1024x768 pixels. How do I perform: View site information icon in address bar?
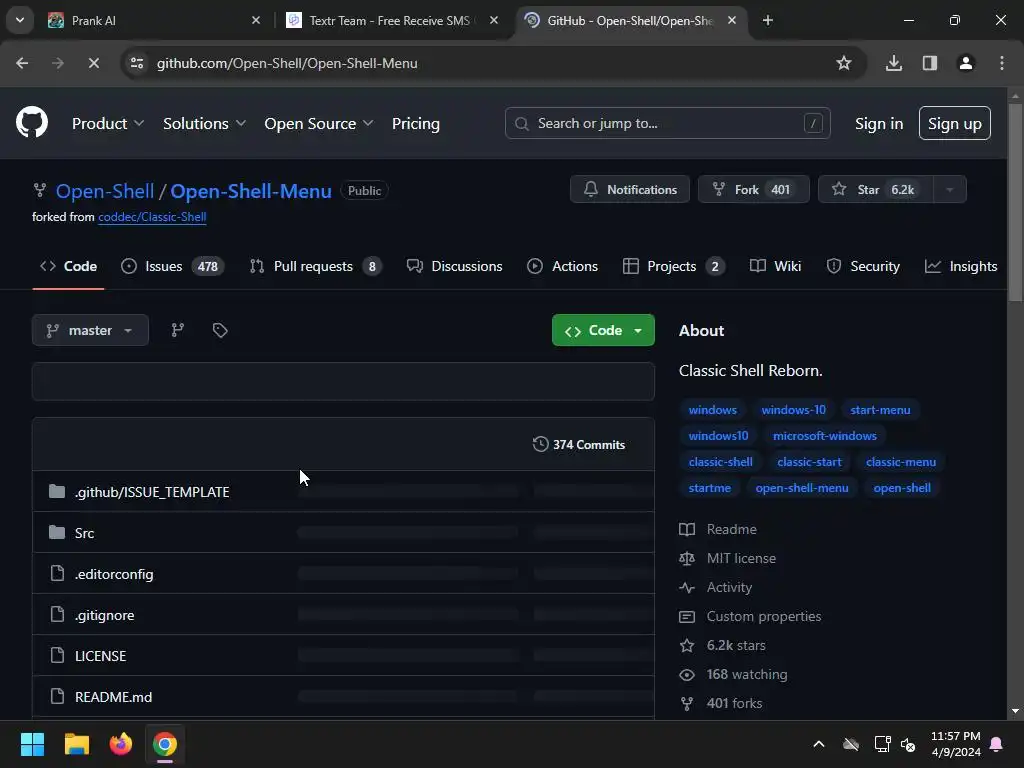tap(137, 63)
